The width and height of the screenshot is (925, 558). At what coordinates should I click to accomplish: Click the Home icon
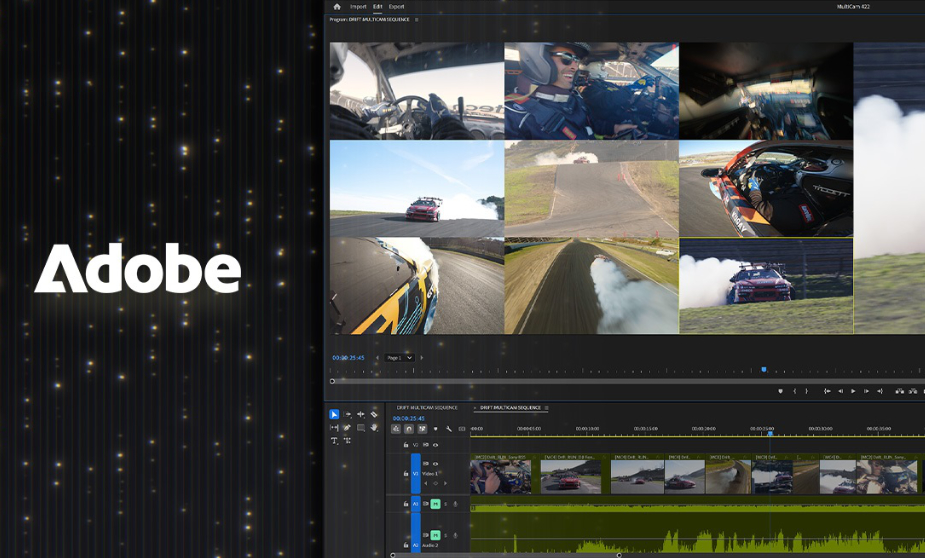click(x=337, y=7)
